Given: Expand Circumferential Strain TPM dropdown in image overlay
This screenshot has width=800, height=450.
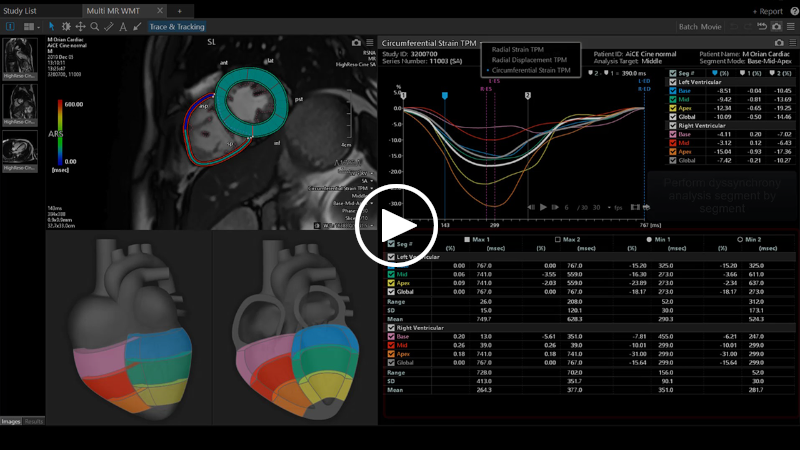Looking at the screenshot, I should [371, 188].
